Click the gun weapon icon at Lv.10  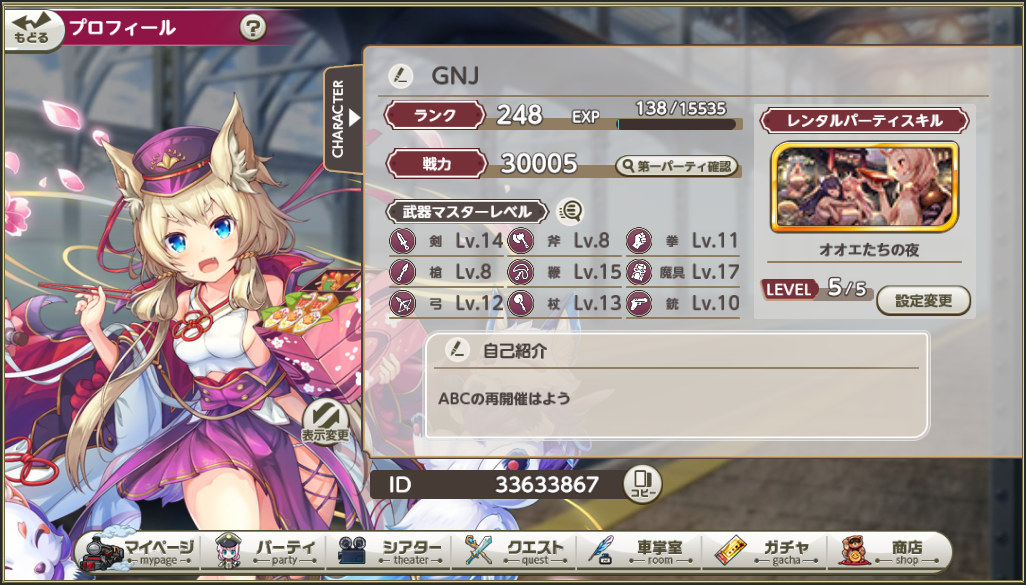(x=639, y=304)
